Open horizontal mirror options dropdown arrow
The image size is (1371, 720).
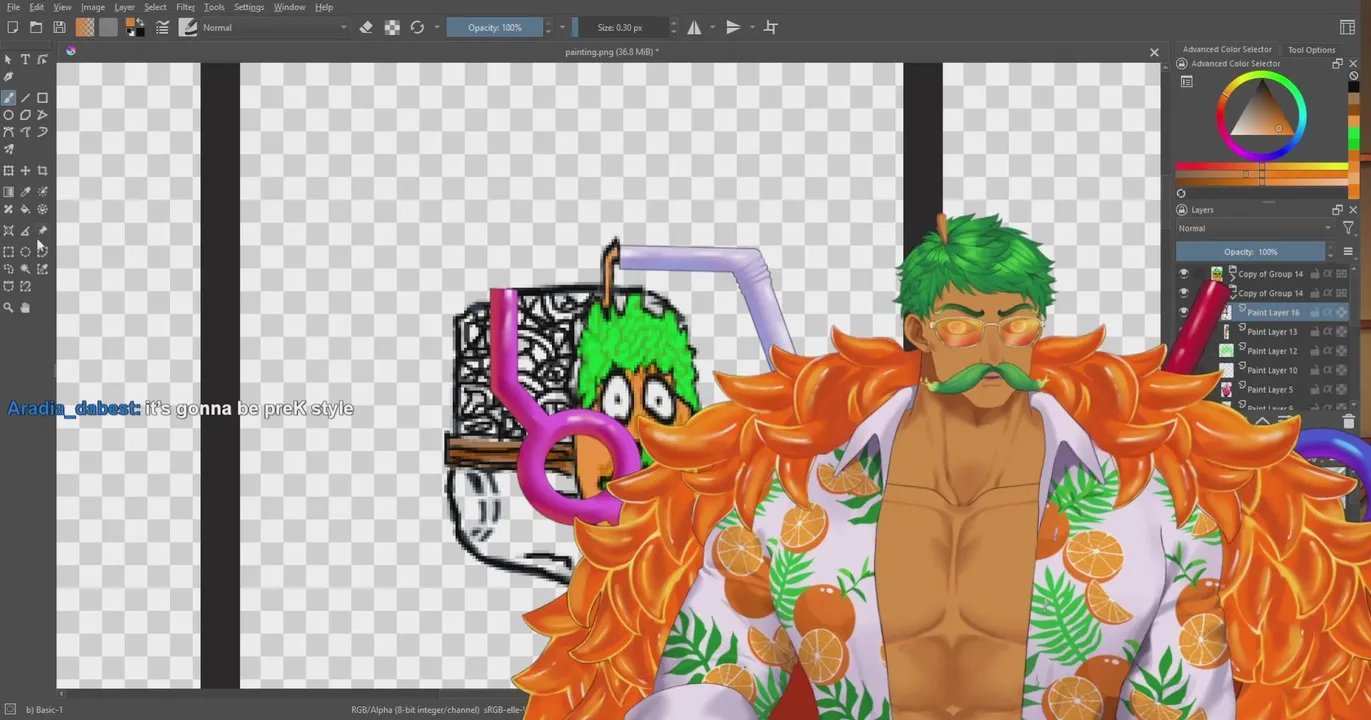(712, 28)
